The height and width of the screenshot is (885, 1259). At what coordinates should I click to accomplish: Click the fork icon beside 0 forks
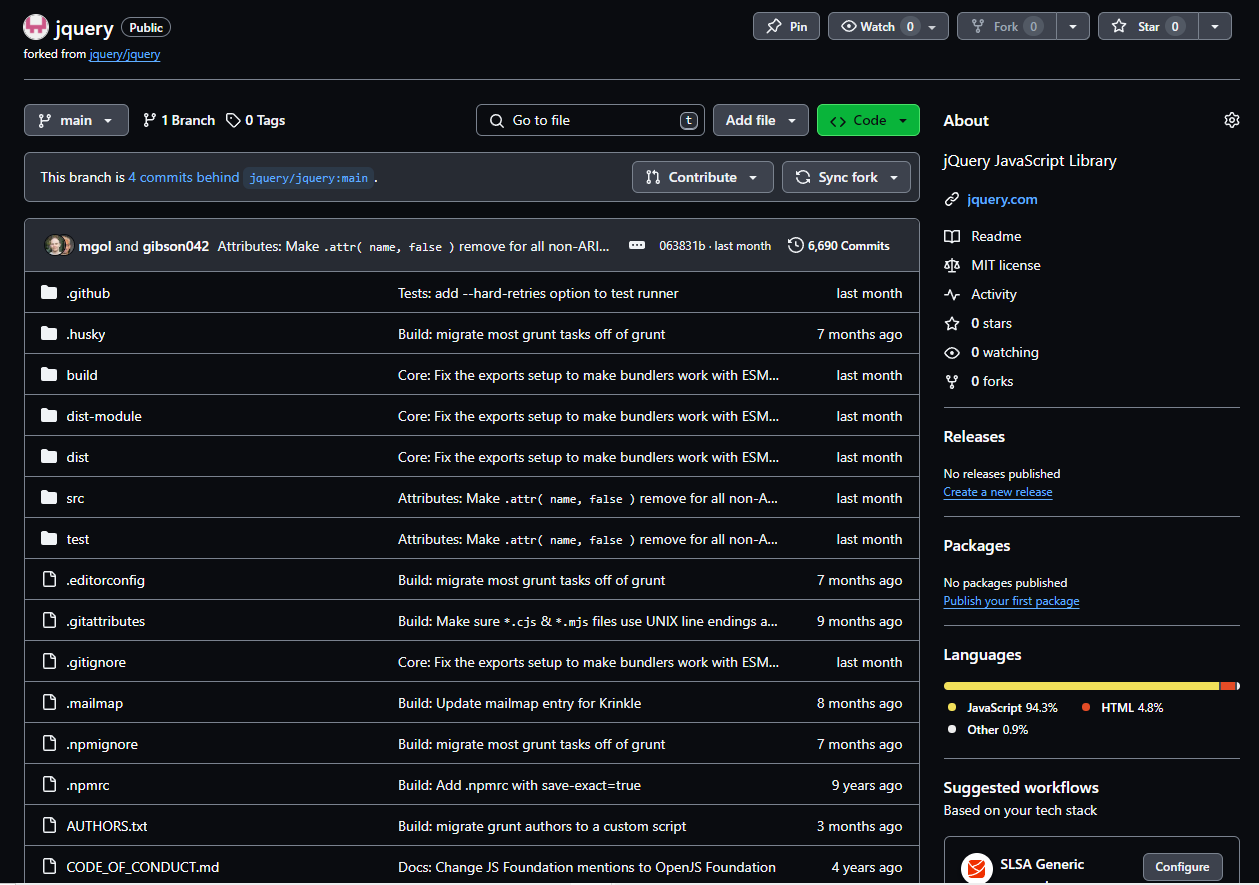click(951, 381)
